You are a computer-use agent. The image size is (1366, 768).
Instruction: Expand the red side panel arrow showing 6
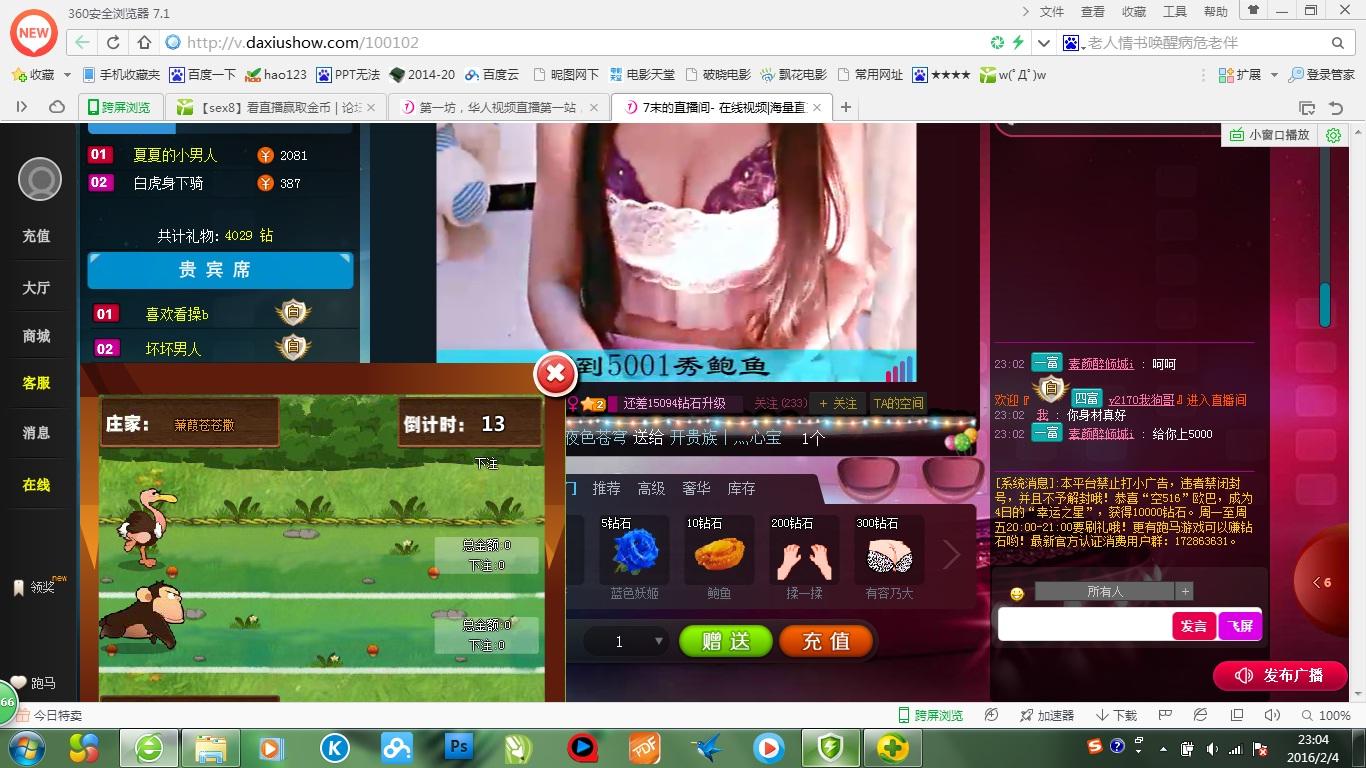[1322, 582]
